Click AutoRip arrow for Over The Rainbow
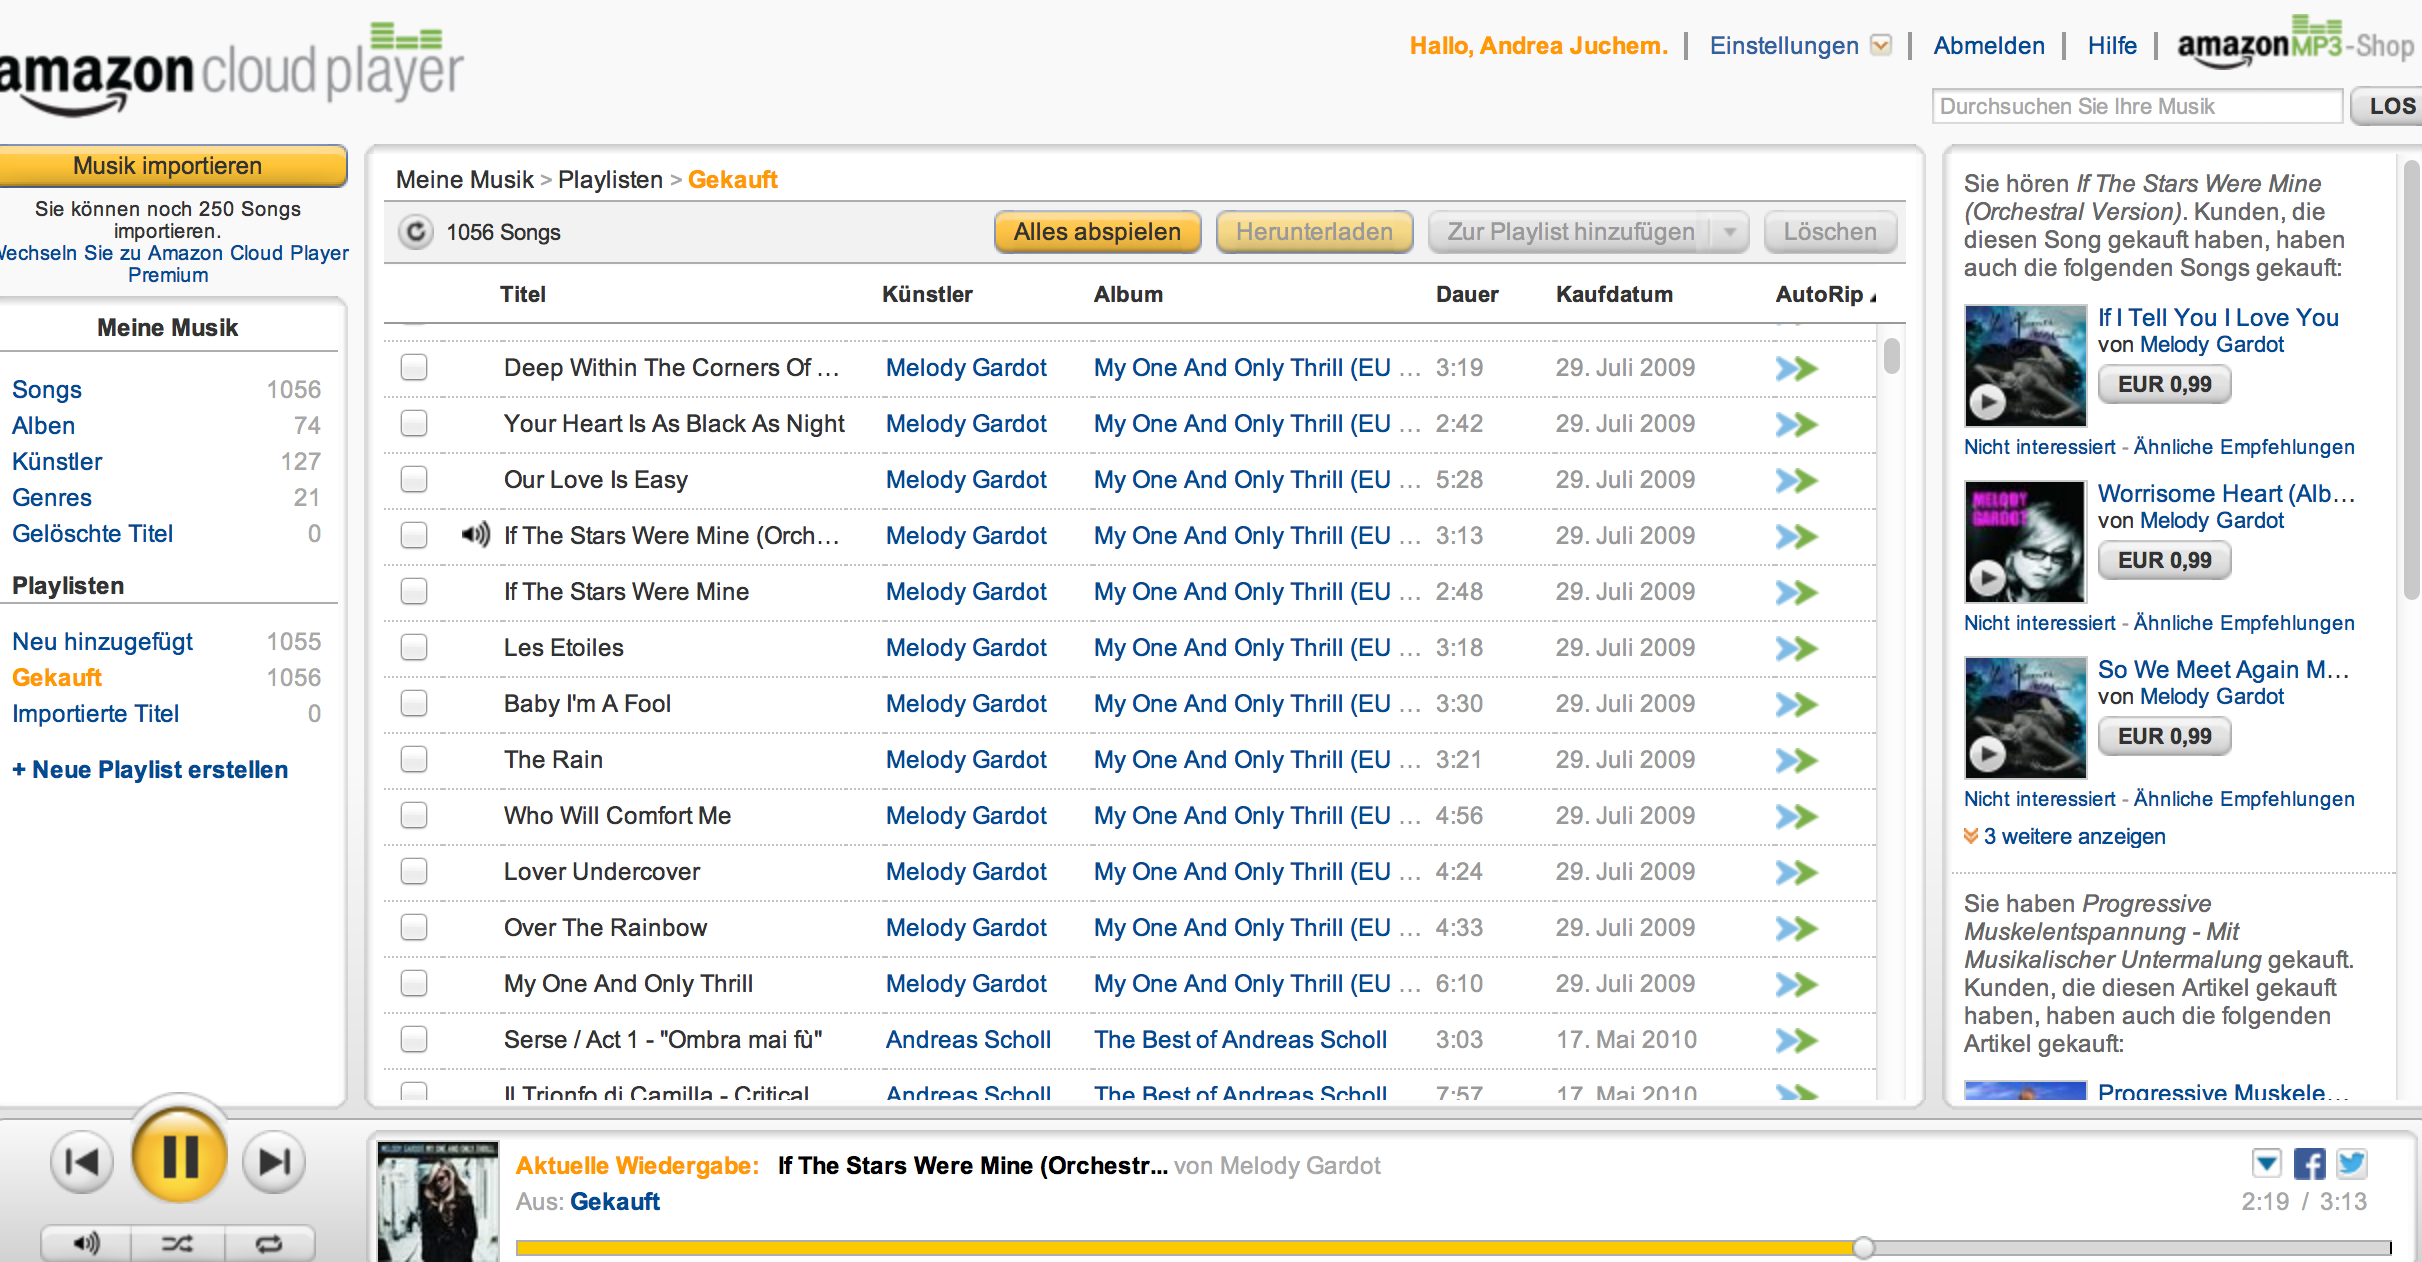The image size is (2422, 1262). pos(1796,928)
